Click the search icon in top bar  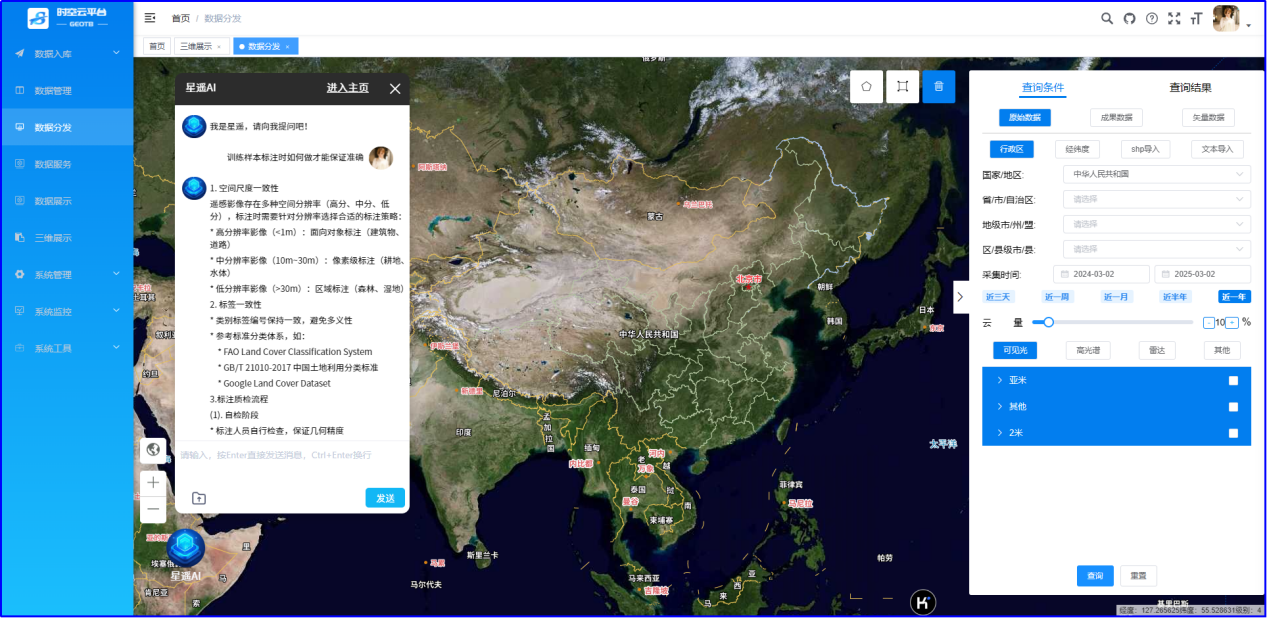[x=1107, y=18]
